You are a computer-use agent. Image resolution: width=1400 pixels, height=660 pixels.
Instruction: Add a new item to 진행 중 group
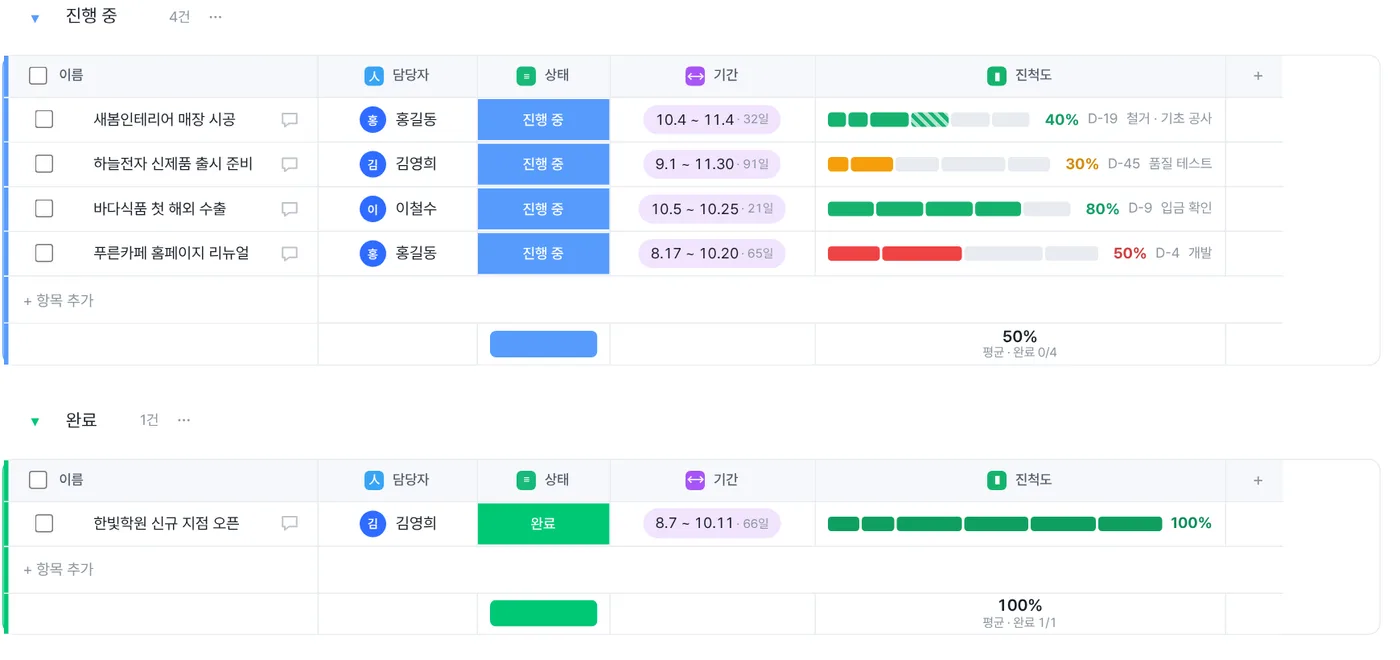click(x=59, y=300)
